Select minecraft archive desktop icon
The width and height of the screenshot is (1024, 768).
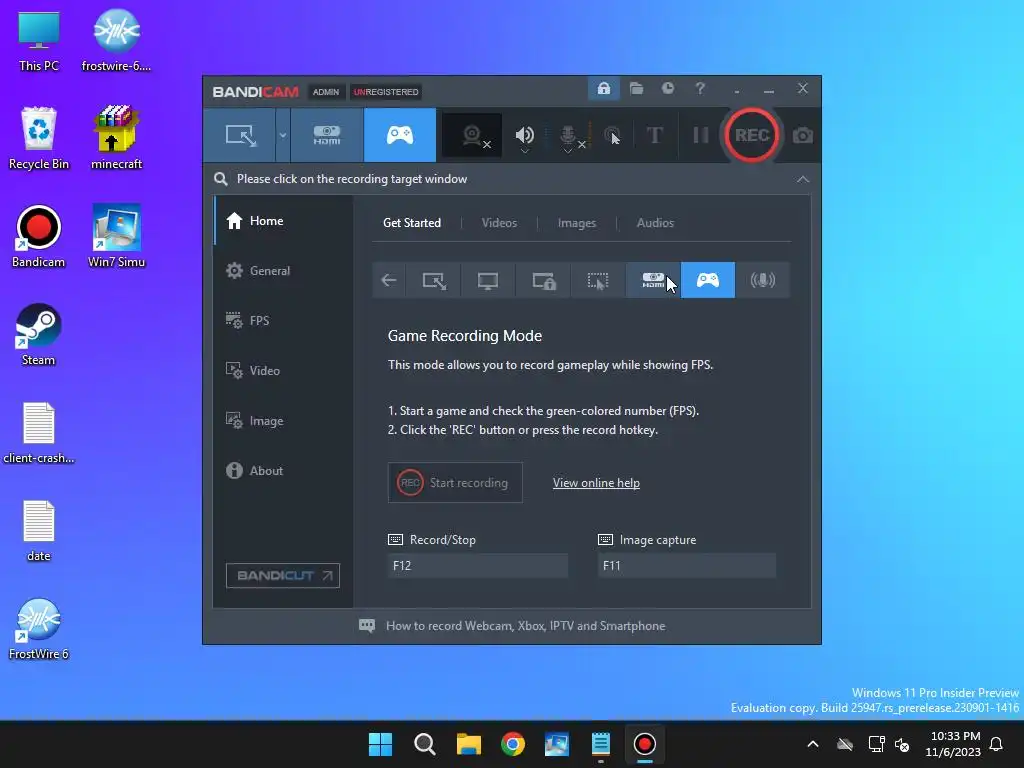click(116, 138)
